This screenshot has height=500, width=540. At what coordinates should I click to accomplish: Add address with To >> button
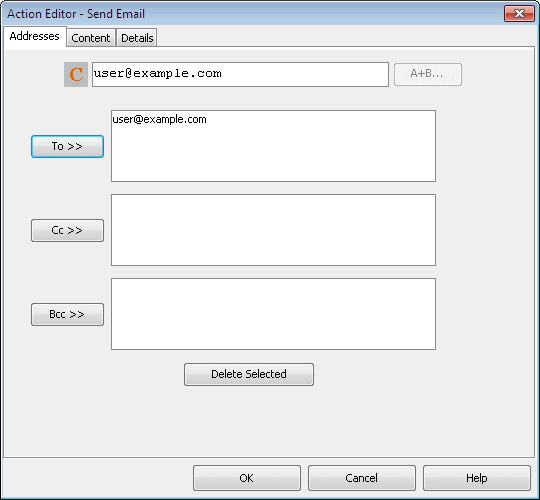68,147
